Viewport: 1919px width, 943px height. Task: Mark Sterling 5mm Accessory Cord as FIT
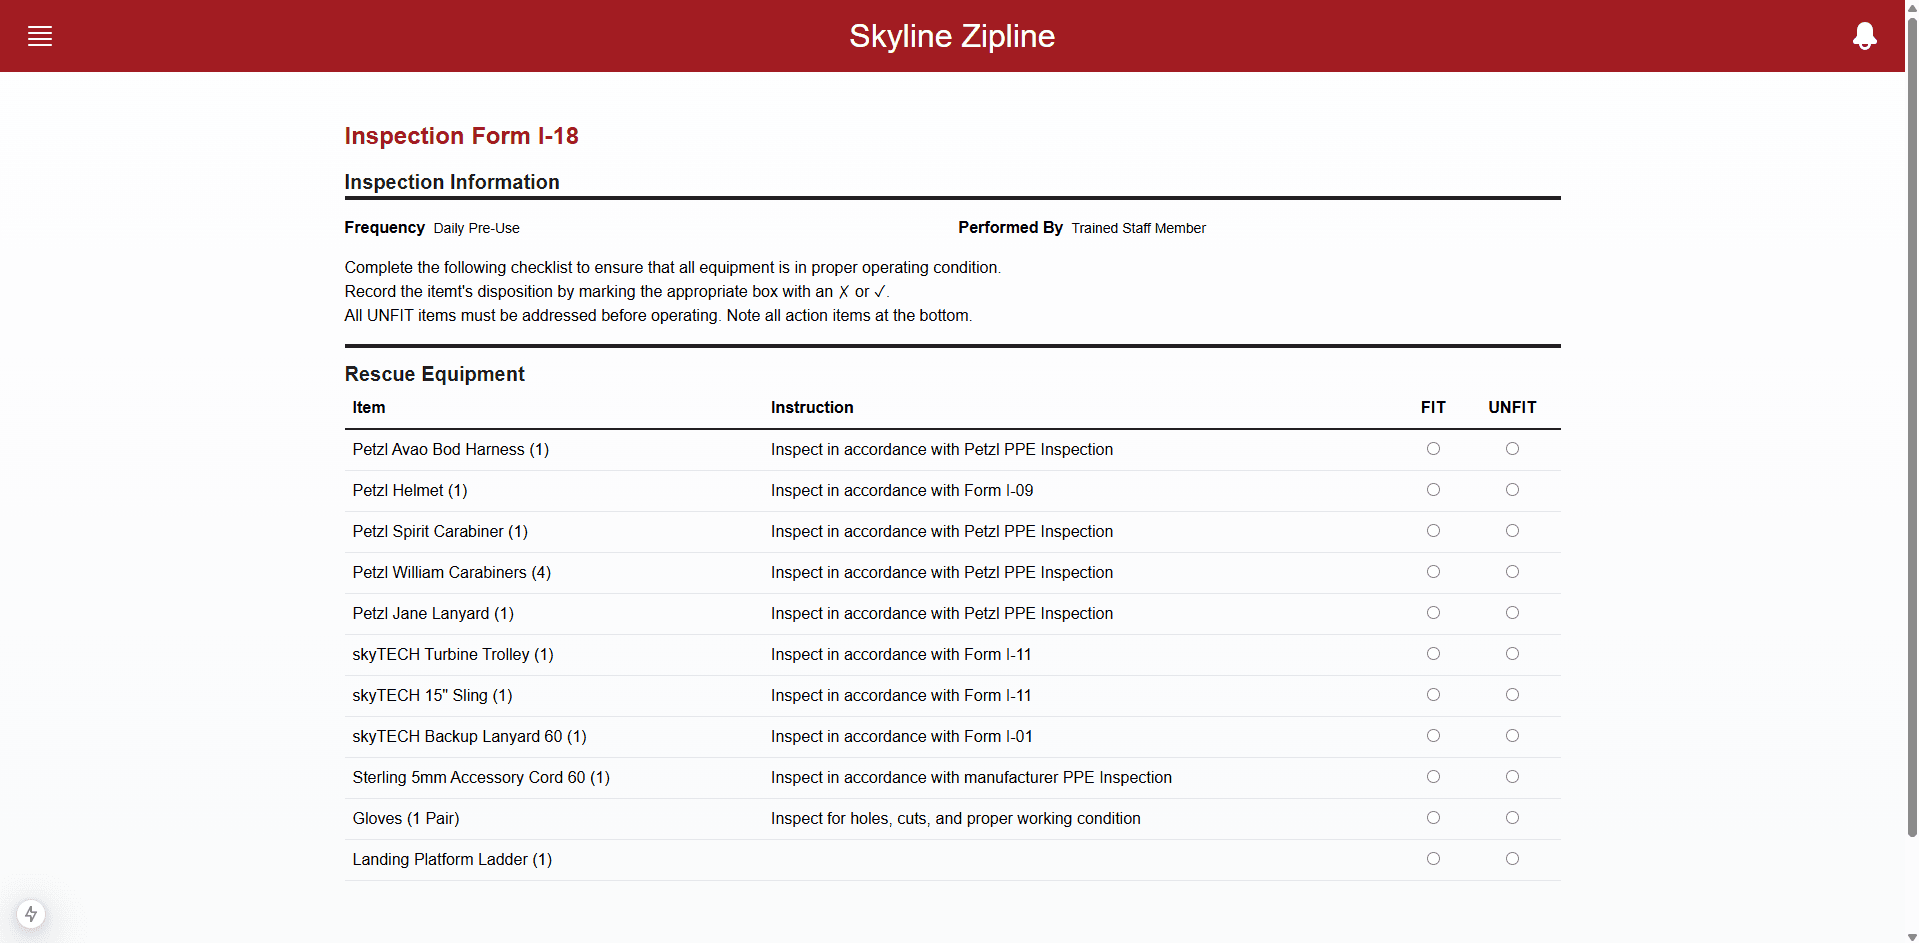(1433, 776)
